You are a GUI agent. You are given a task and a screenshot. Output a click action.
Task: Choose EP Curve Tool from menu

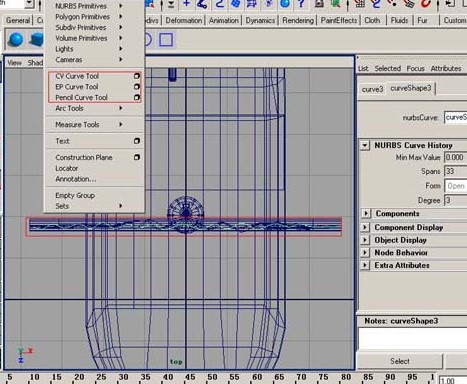coord(77,87)
